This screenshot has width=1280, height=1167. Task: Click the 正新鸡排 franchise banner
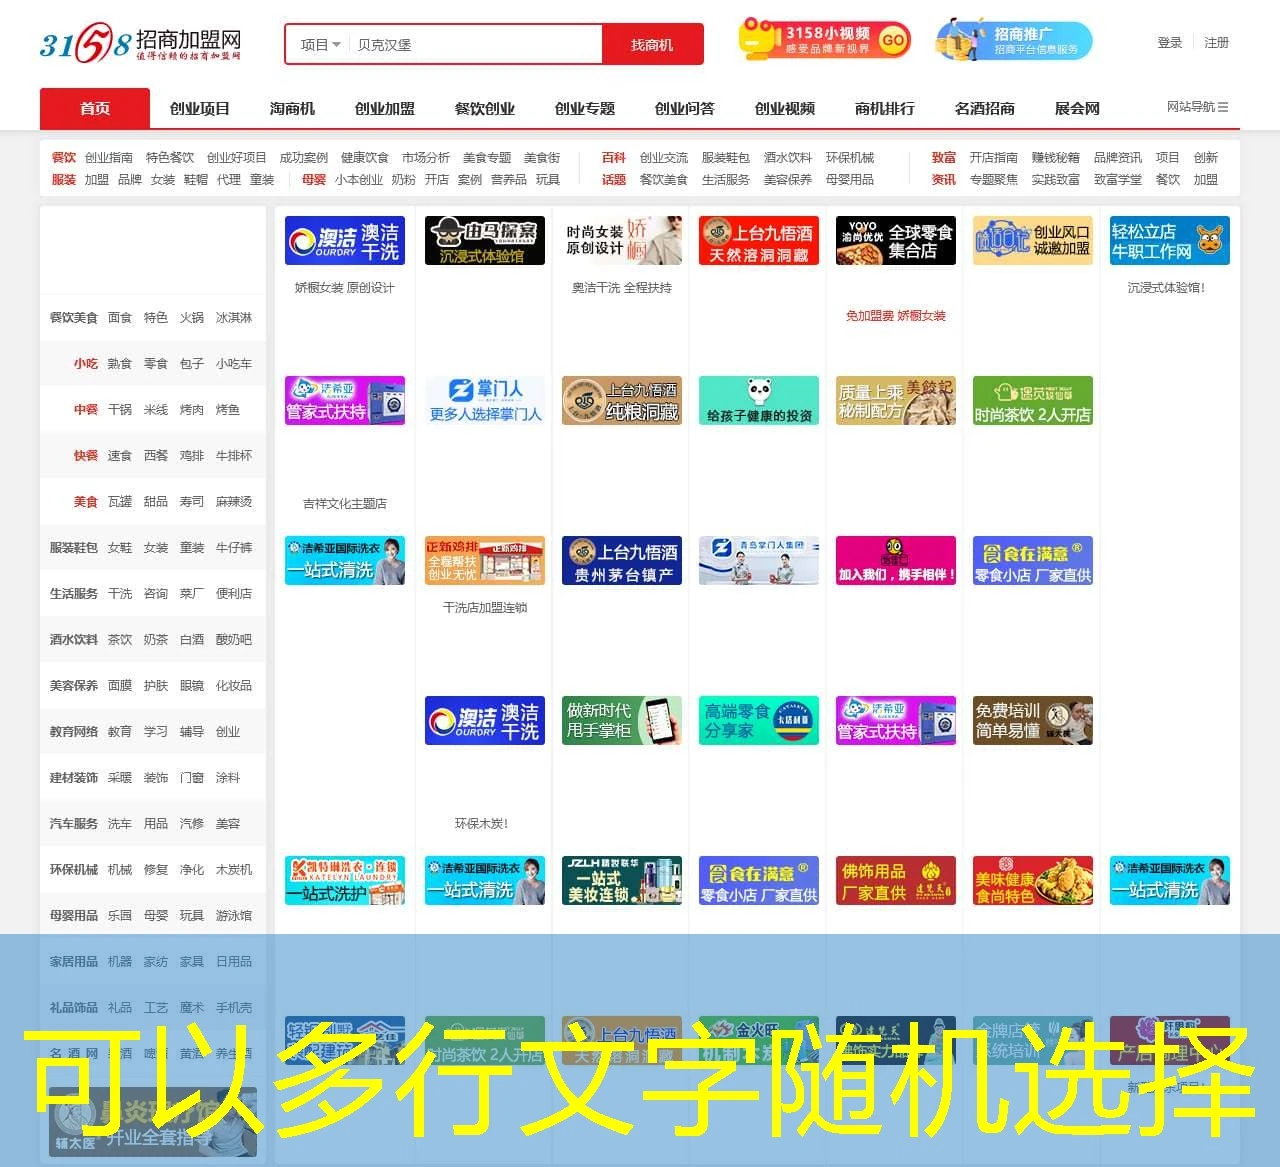coord(484,560)
